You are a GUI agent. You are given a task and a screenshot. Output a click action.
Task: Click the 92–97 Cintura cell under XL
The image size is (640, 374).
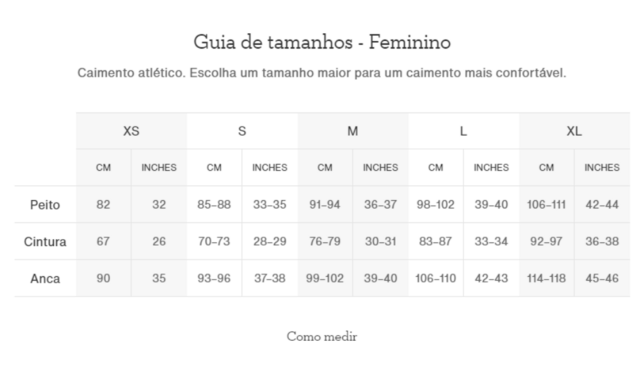(x=546, y=241)
